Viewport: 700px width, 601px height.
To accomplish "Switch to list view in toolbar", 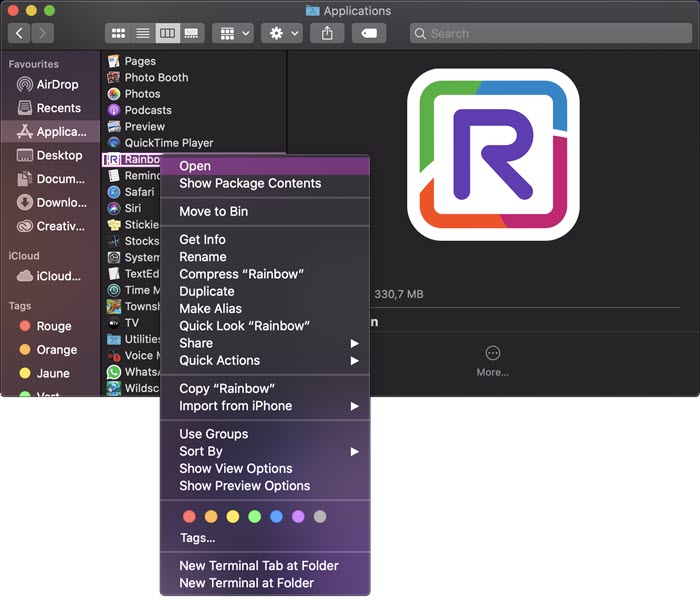I will pyautogui.click(x=143, y=33).
